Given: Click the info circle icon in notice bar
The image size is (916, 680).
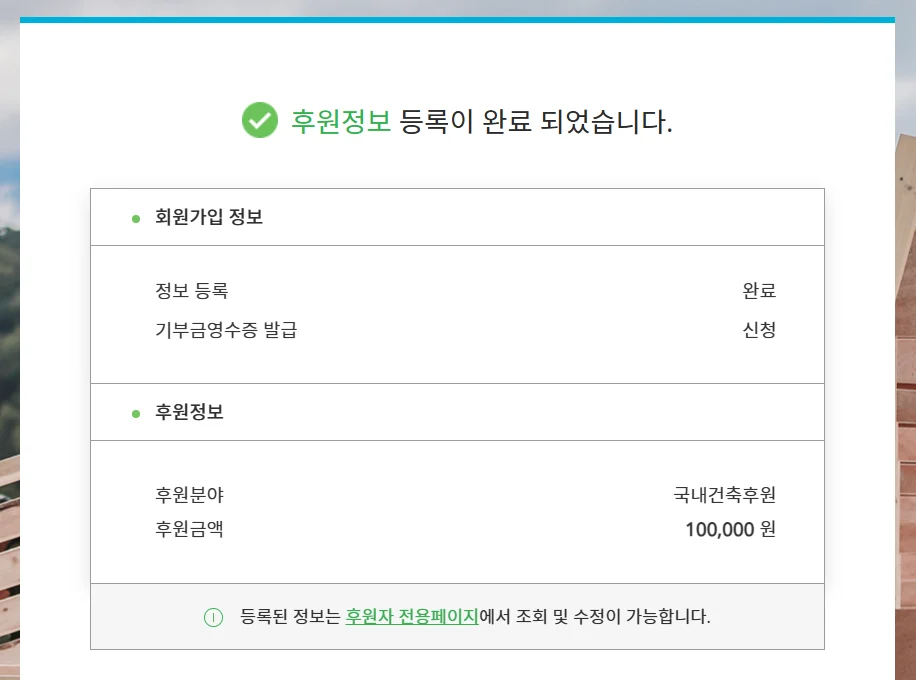Looking at the screenshot, I should pos(213,617).
